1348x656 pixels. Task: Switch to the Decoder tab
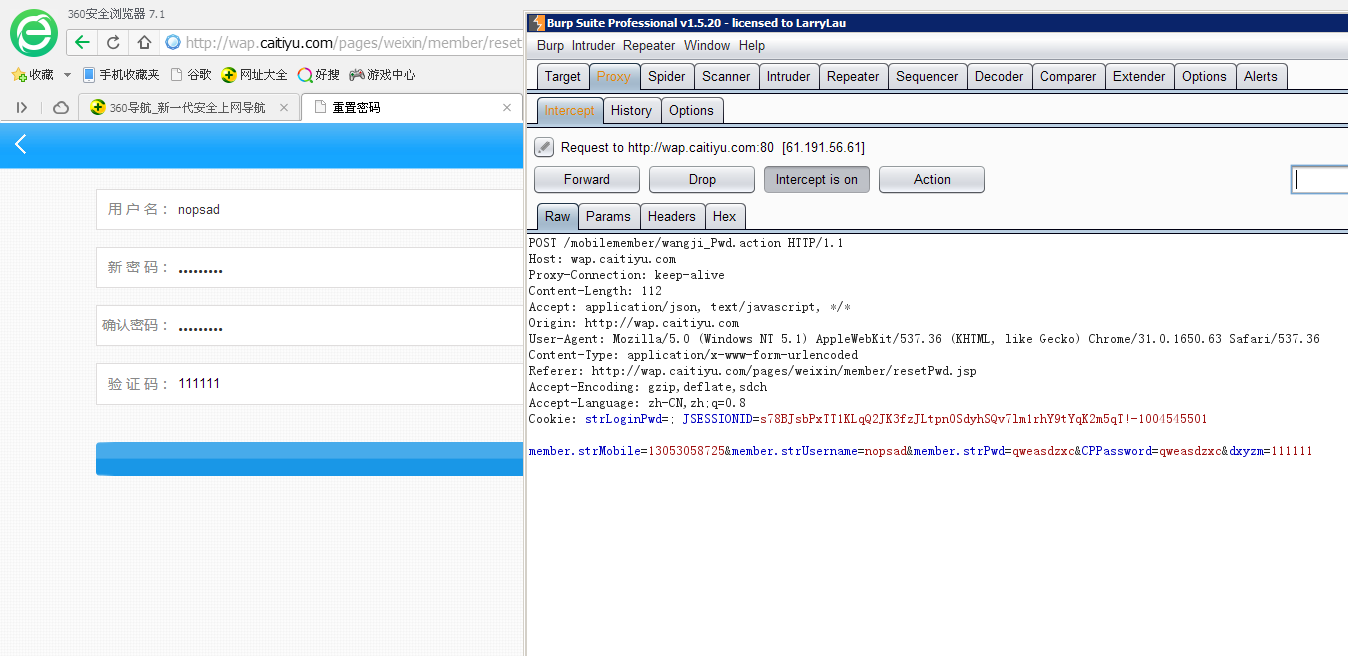(x=999, y=77)
